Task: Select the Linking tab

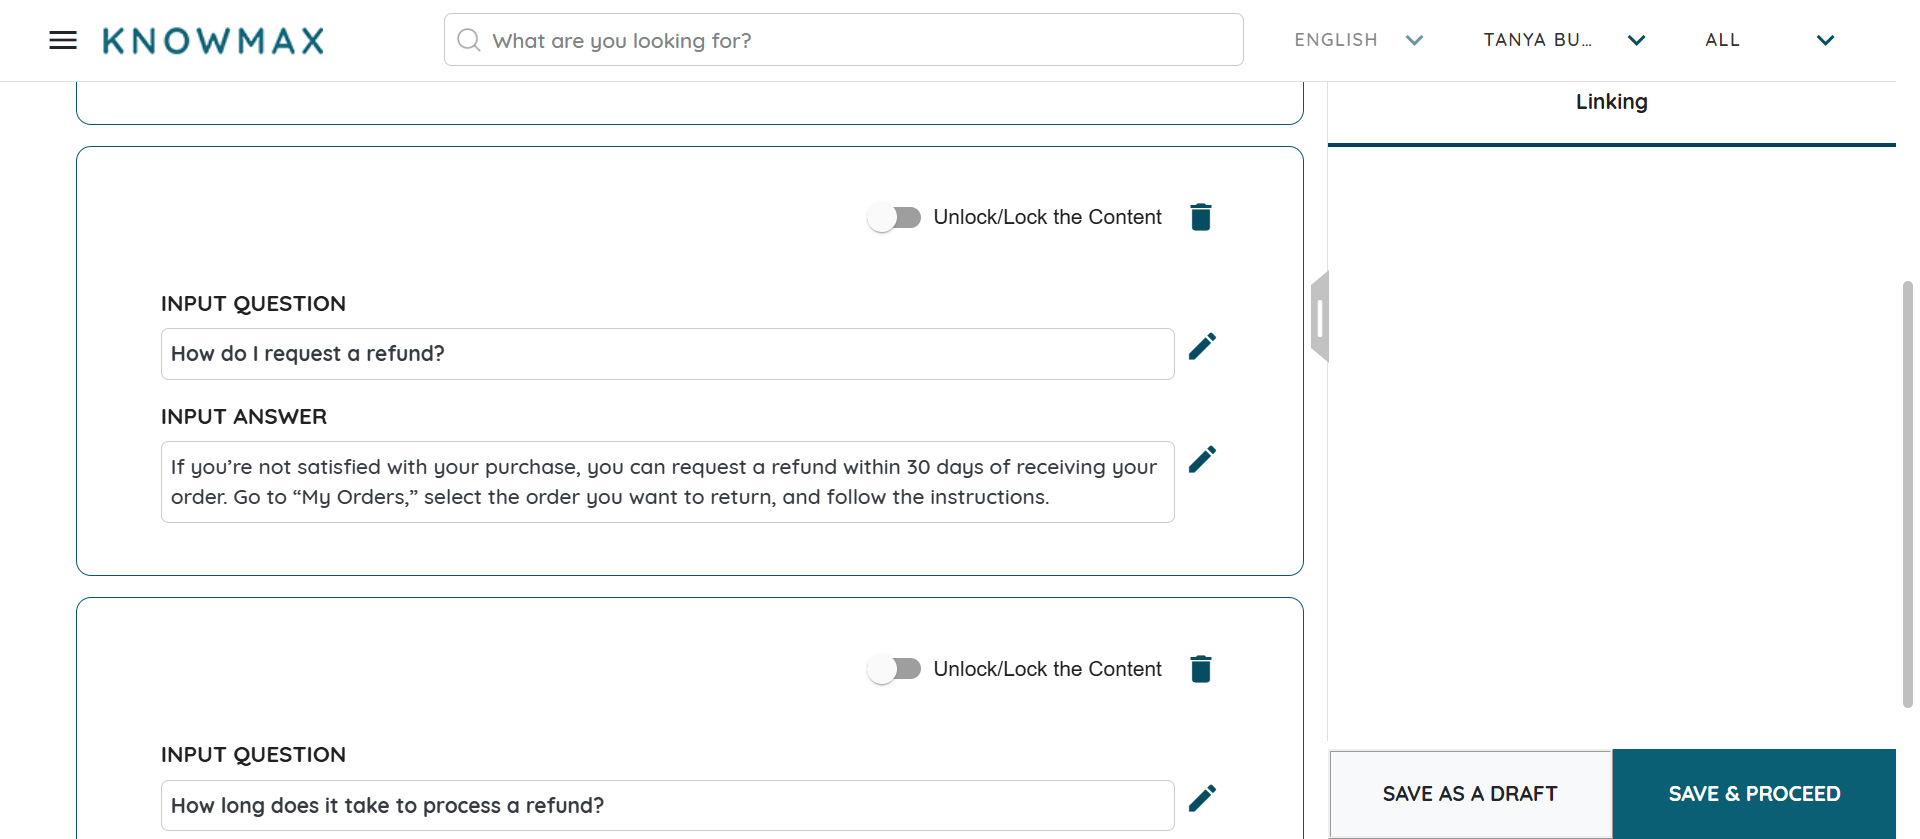Action: [x=1611, y=102]
